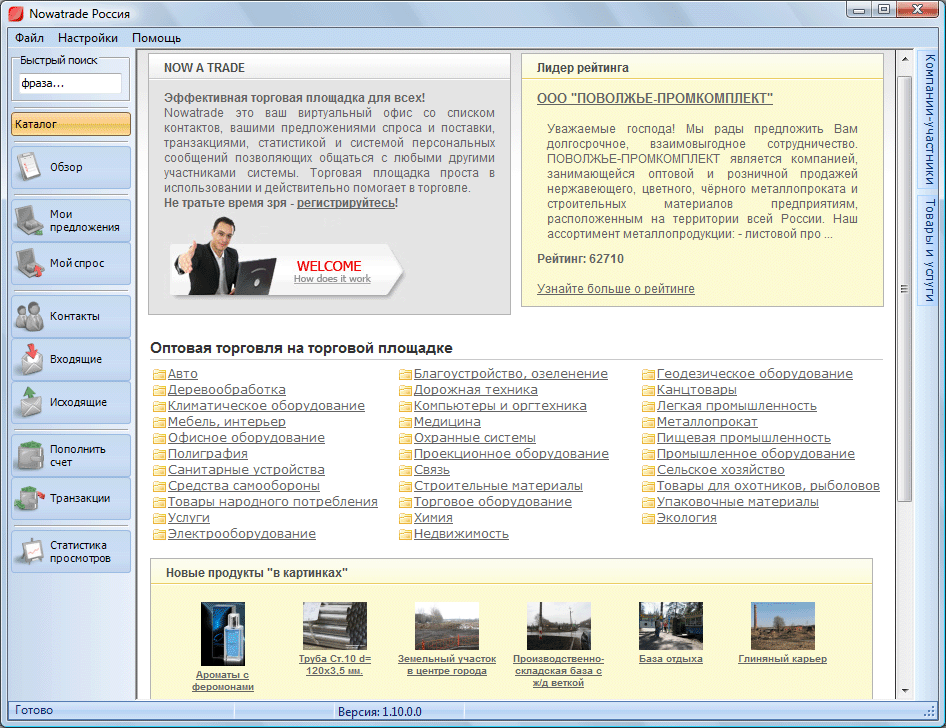The image size is (946, 728).
Task: Follow the регистрируйтесь link
Action: pyautogui.click(x=346, y=203)
